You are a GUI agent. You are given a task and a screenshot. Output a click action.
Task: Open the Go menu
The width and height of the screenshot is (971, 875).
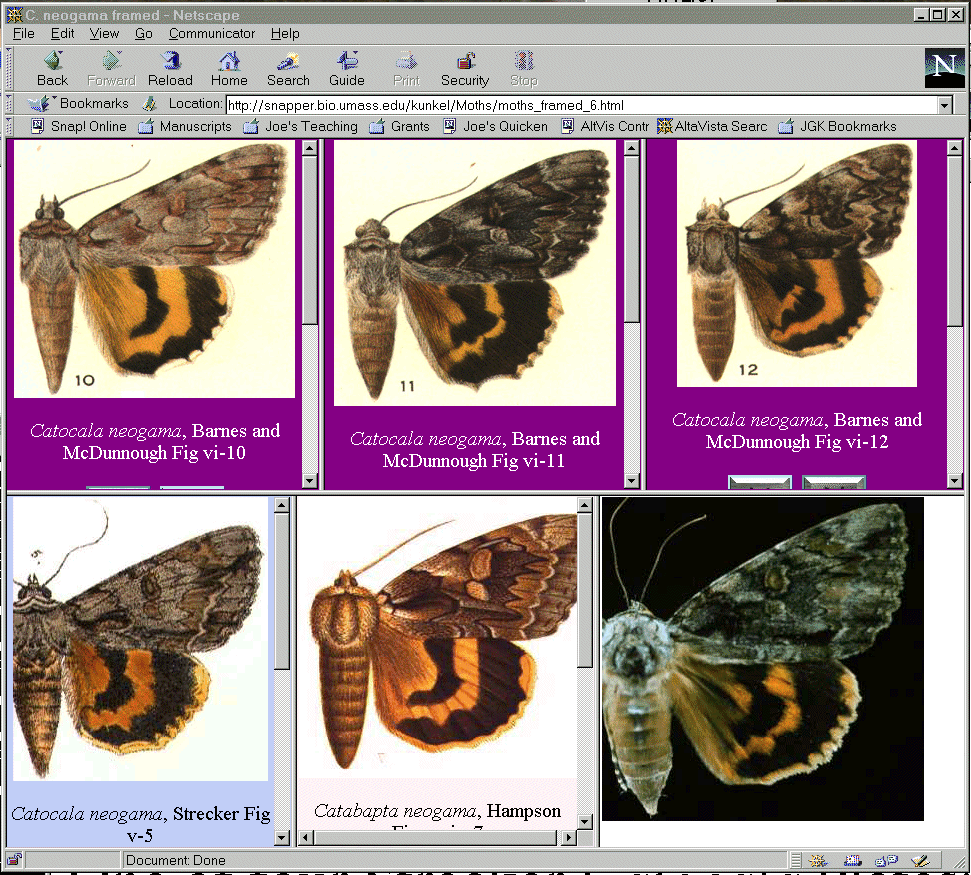144,33
